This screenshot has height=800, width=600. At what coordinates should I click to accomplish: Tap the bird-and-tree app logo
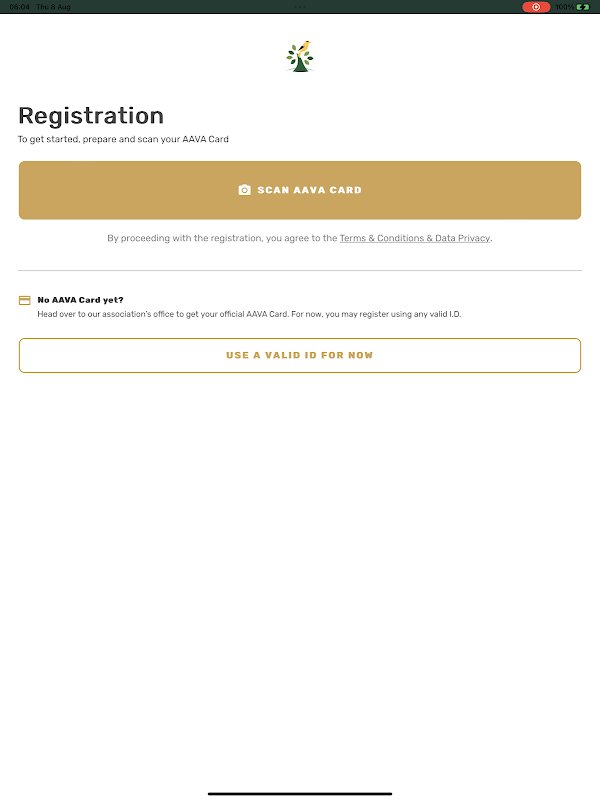300,56
